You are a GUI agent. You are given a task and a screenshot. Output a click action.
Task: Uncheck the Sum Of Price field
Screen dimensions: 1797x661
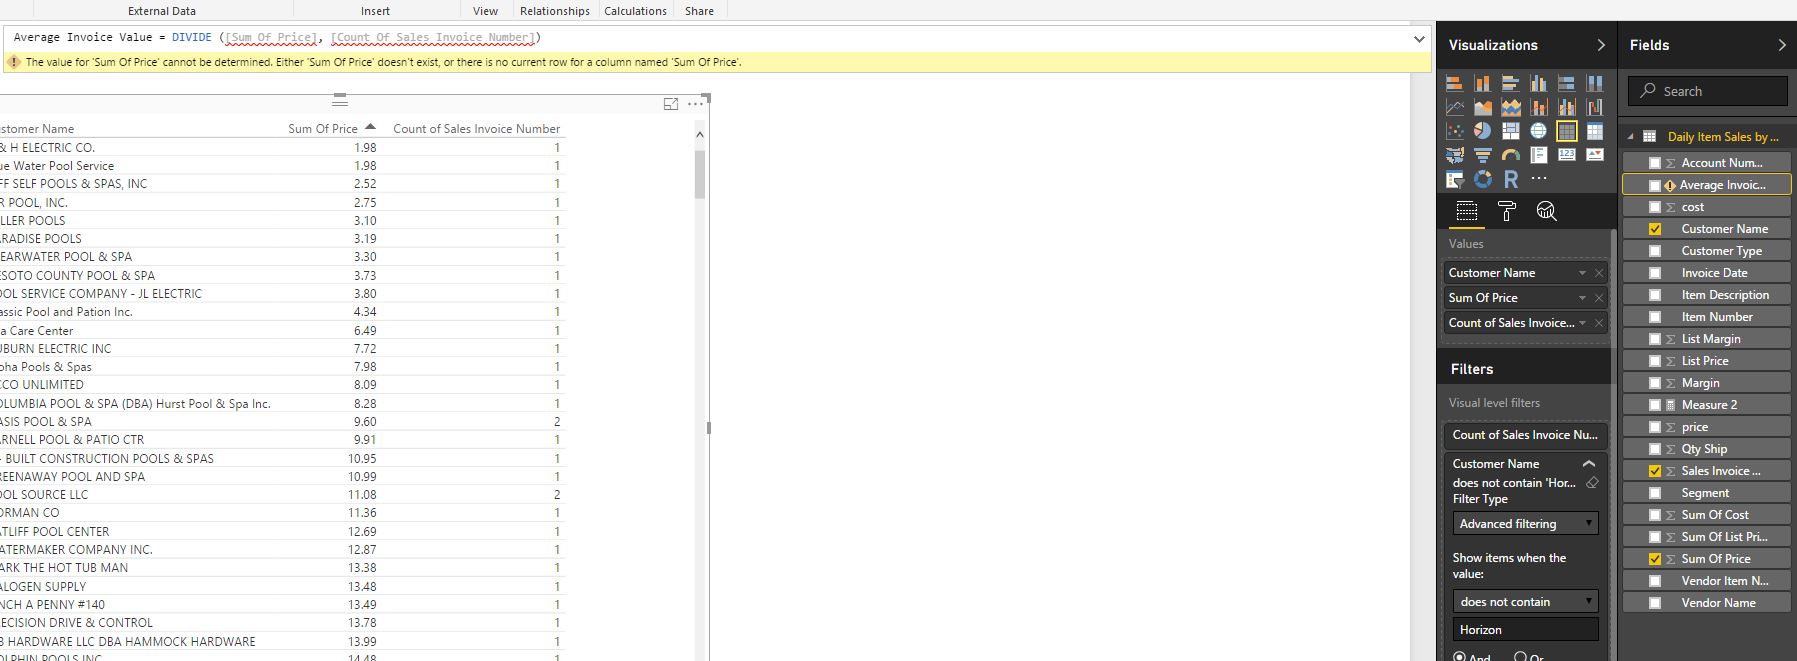pyautogui.click(x=1654, y=559)
